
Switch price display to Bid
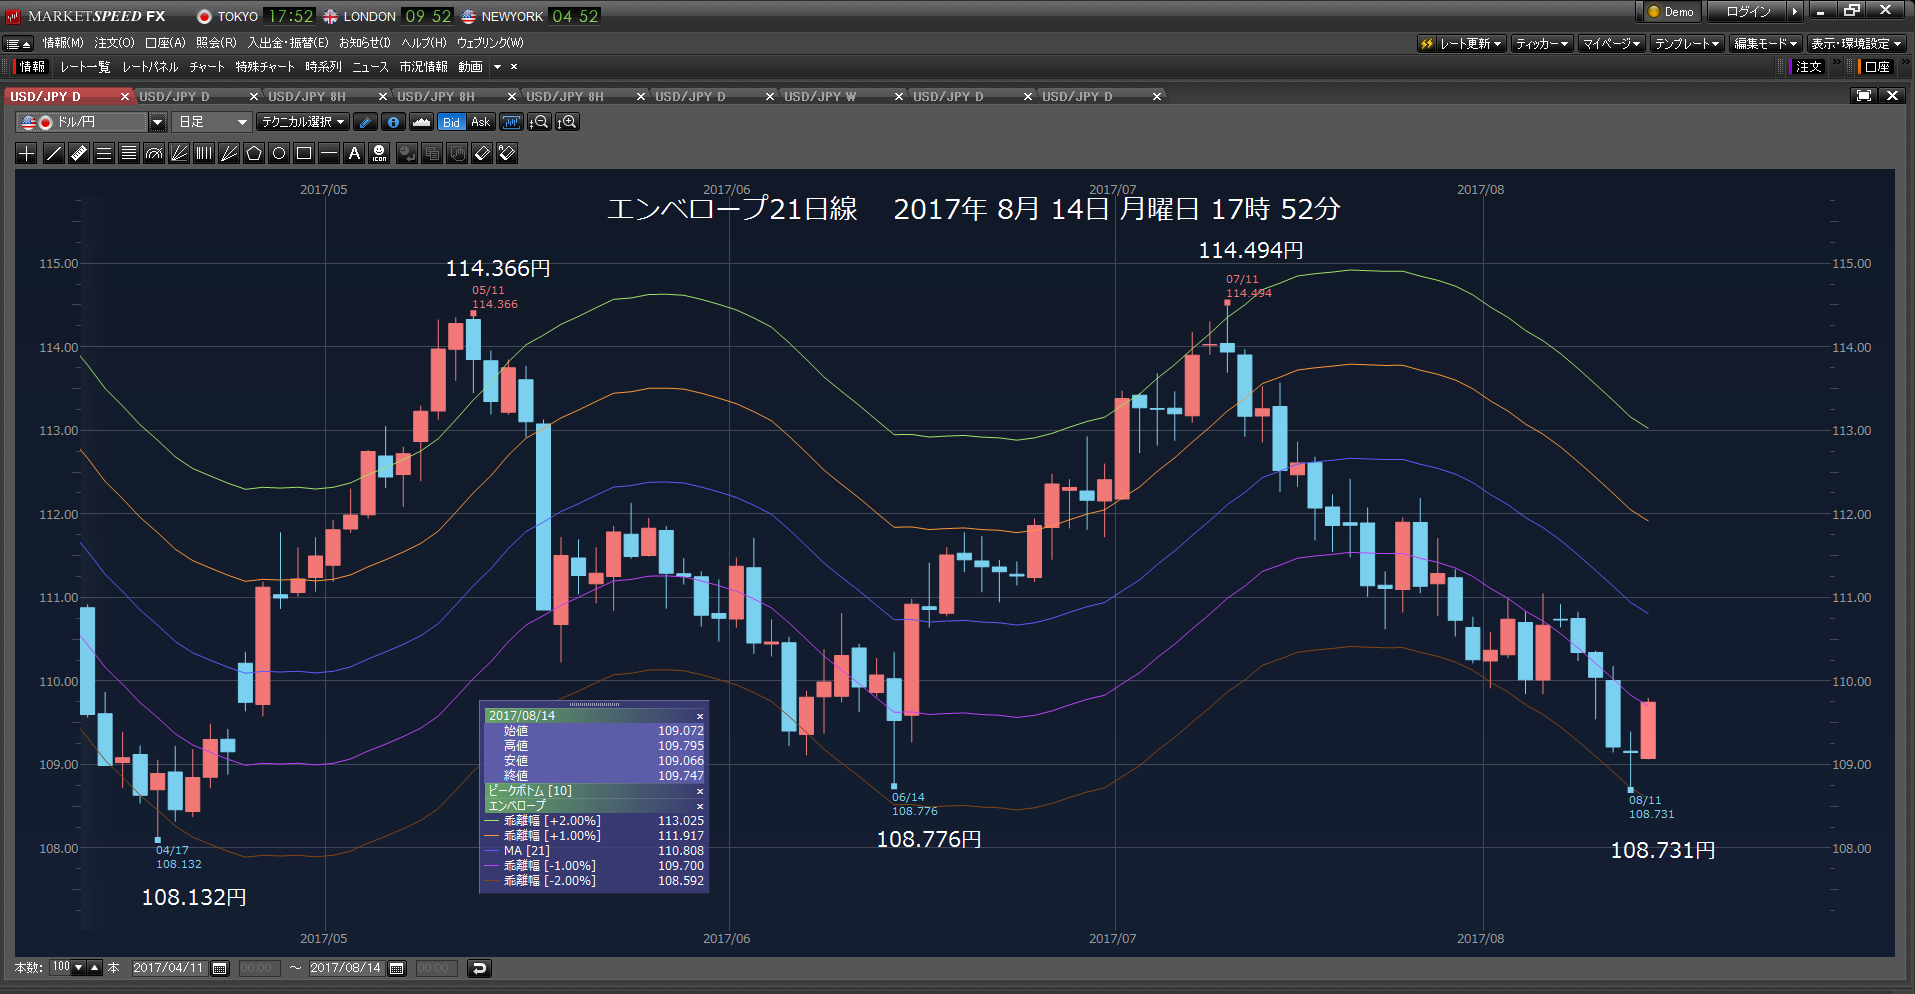452,122
